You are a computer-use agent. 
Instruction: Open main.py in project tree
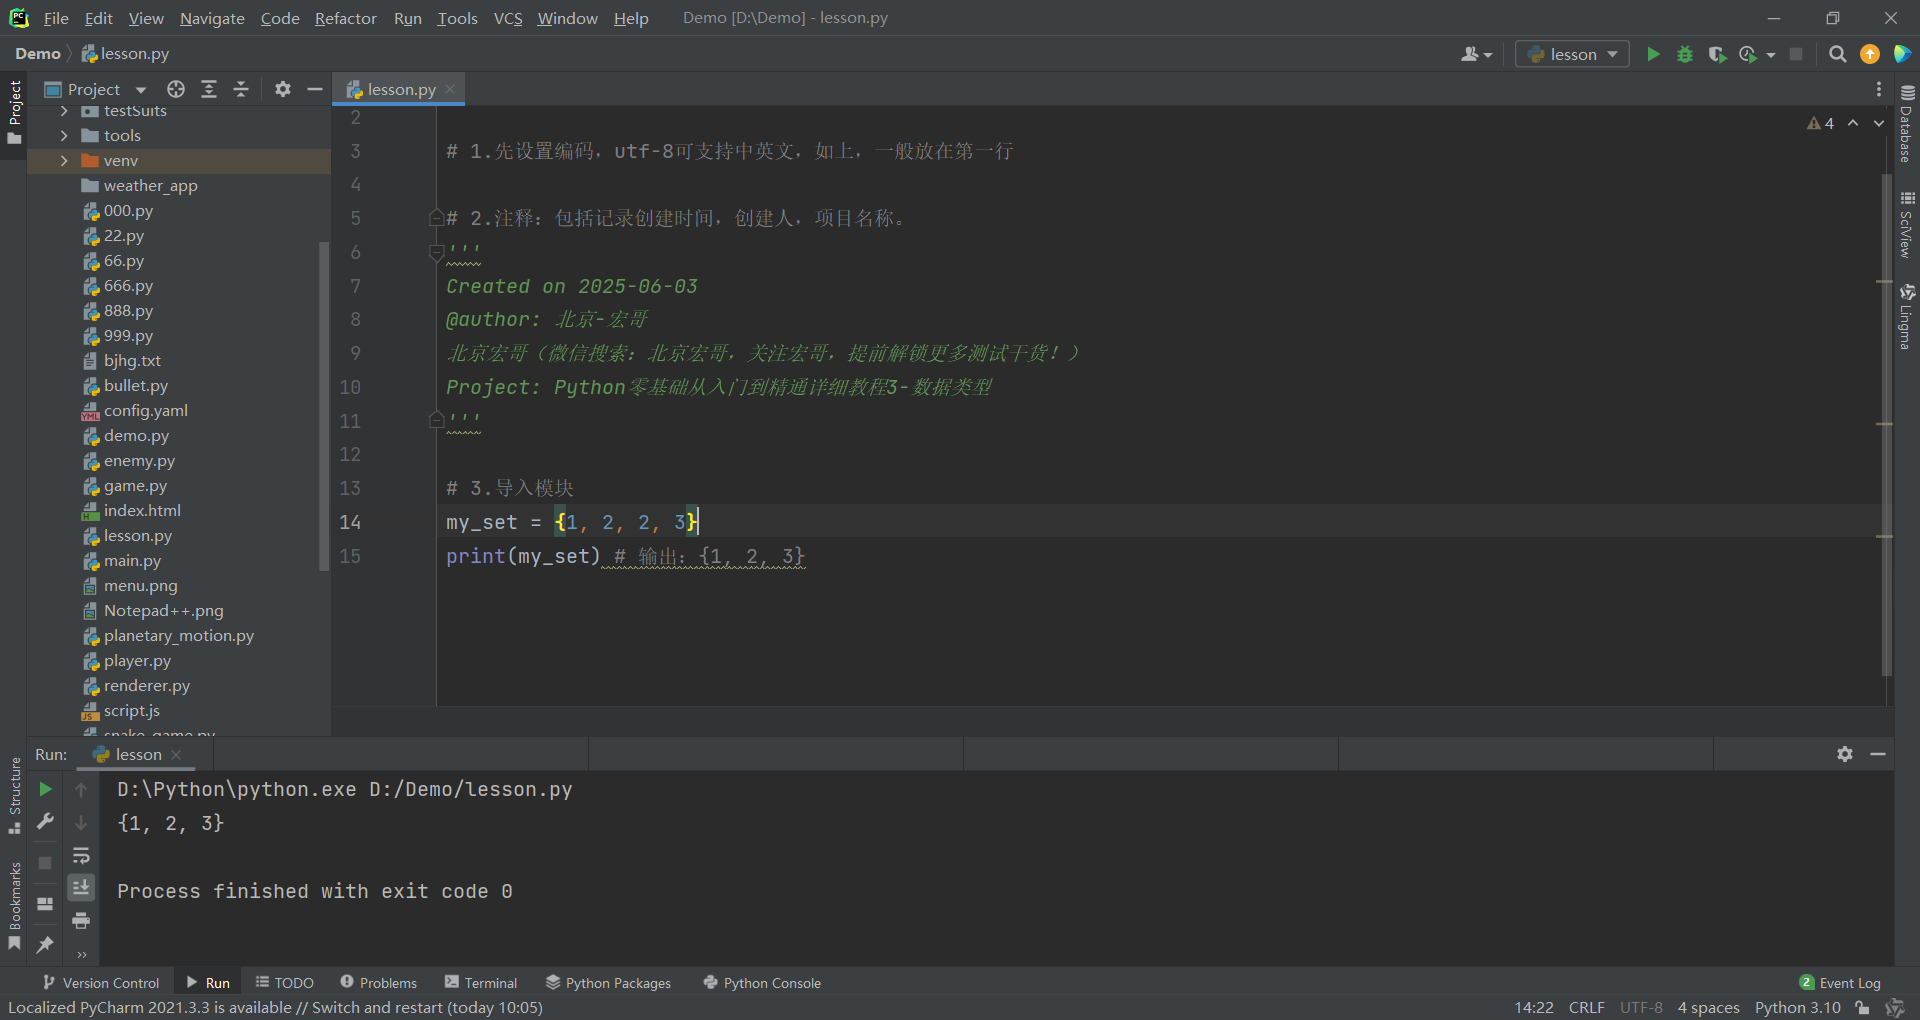click(x=132, y=561)
